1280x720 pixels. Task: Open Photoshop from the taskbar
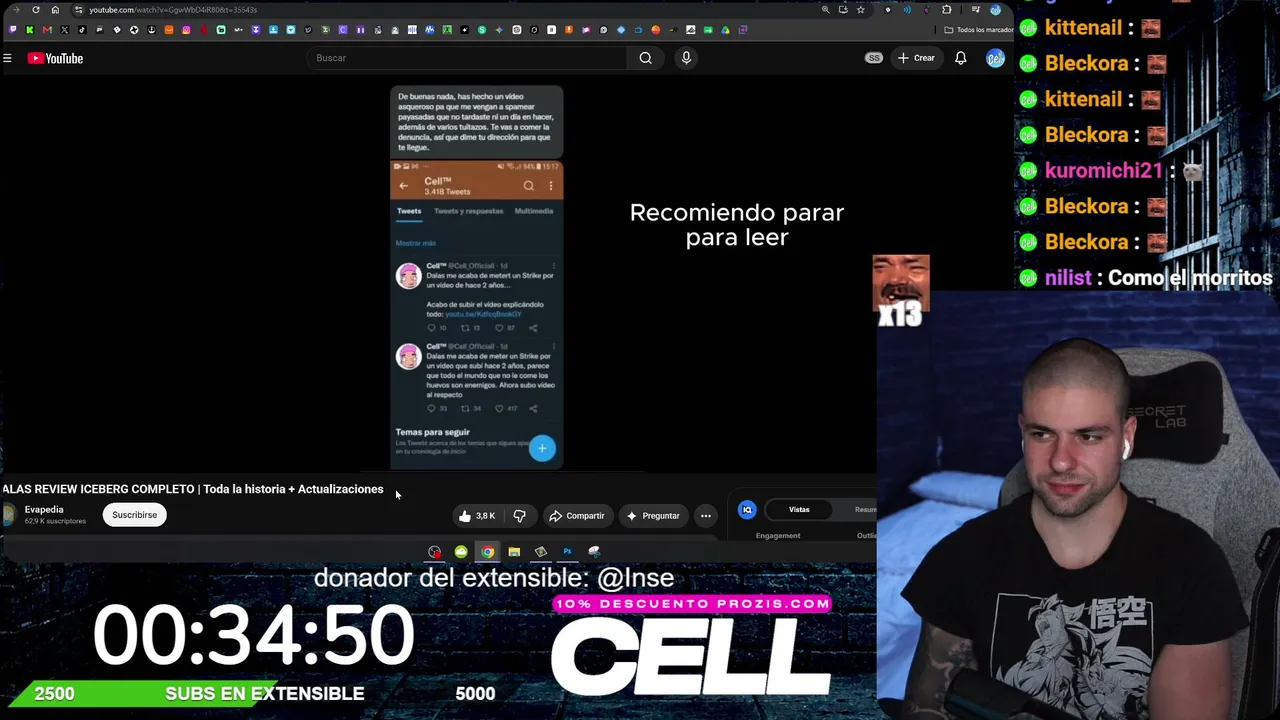coord(567,552)
